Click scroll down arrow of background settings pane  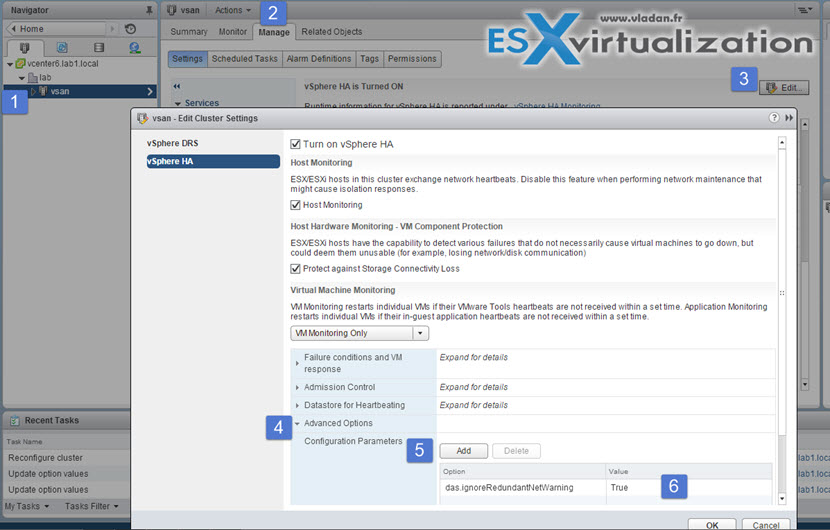pos(805,384)
